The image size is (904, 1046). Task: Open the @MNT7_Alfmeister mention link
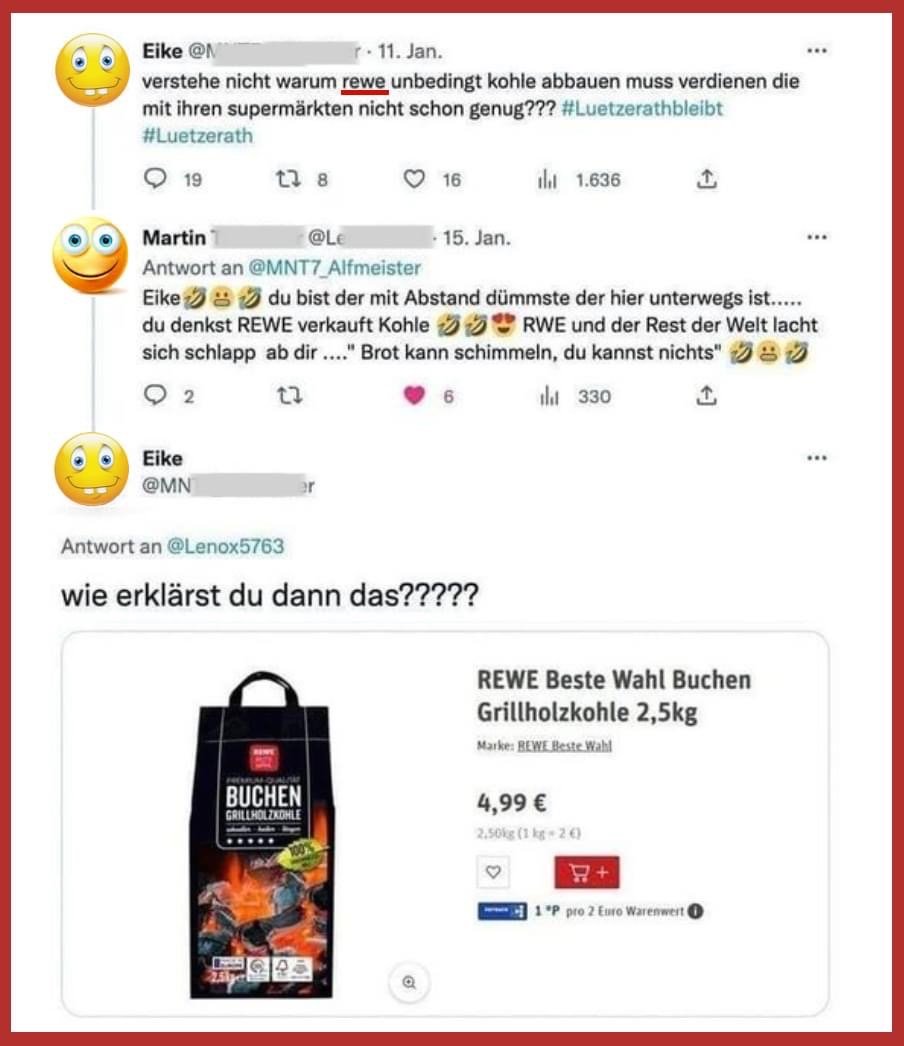pyautogui.click(x=334, y=268)
